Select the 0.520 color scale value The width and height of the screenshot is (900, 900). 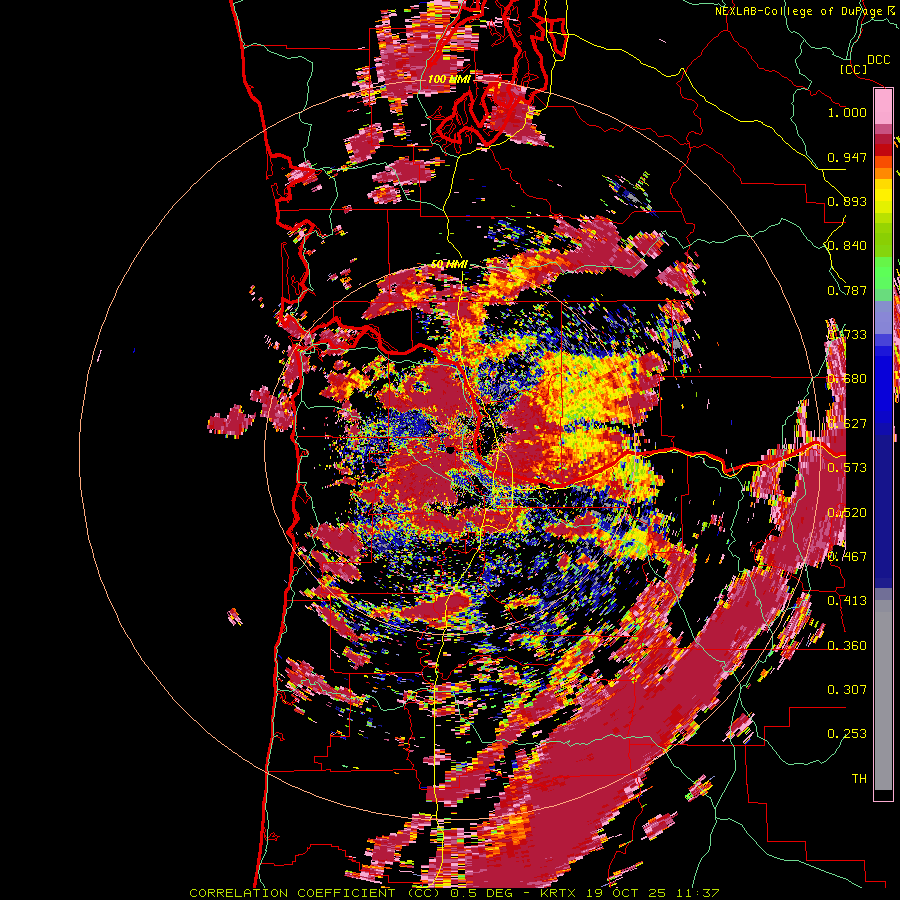(x=847, y=513)
